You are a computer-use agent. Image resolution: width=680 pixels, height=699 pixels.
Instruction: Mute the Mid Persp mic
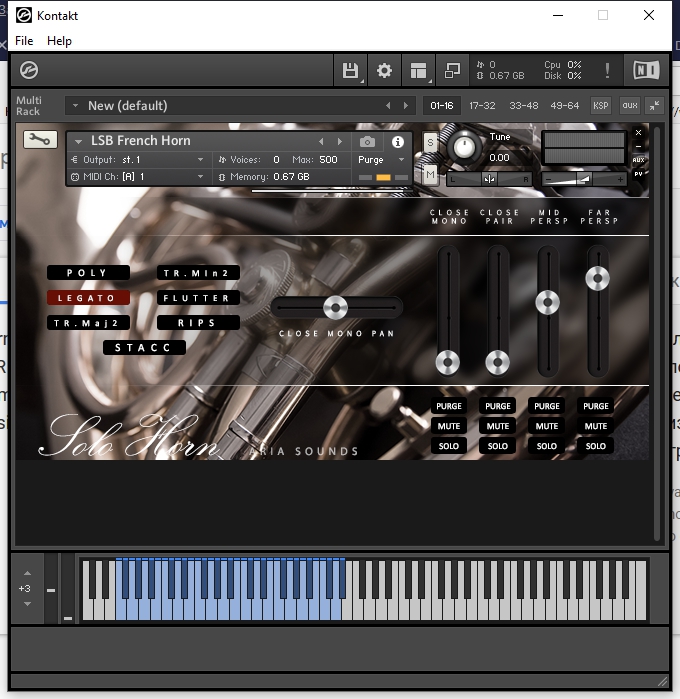pyautogui.click(x=547, y=426)
